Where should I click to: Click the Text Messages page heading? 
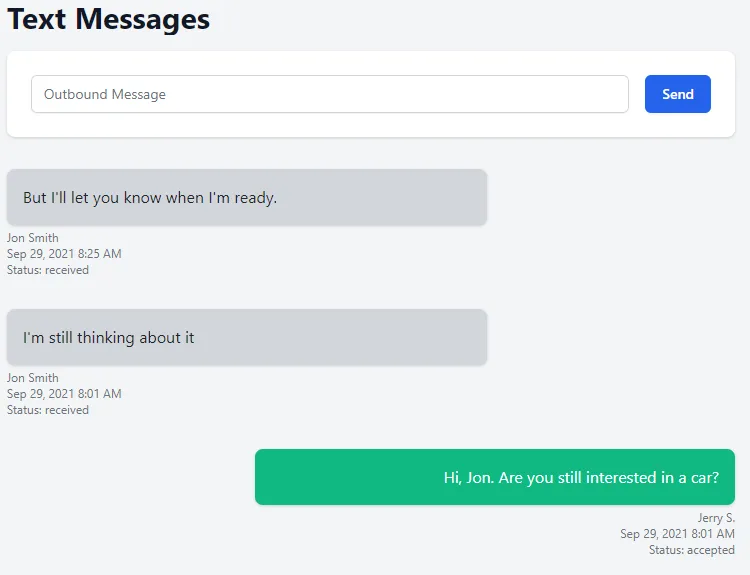(x=109, y=19)
